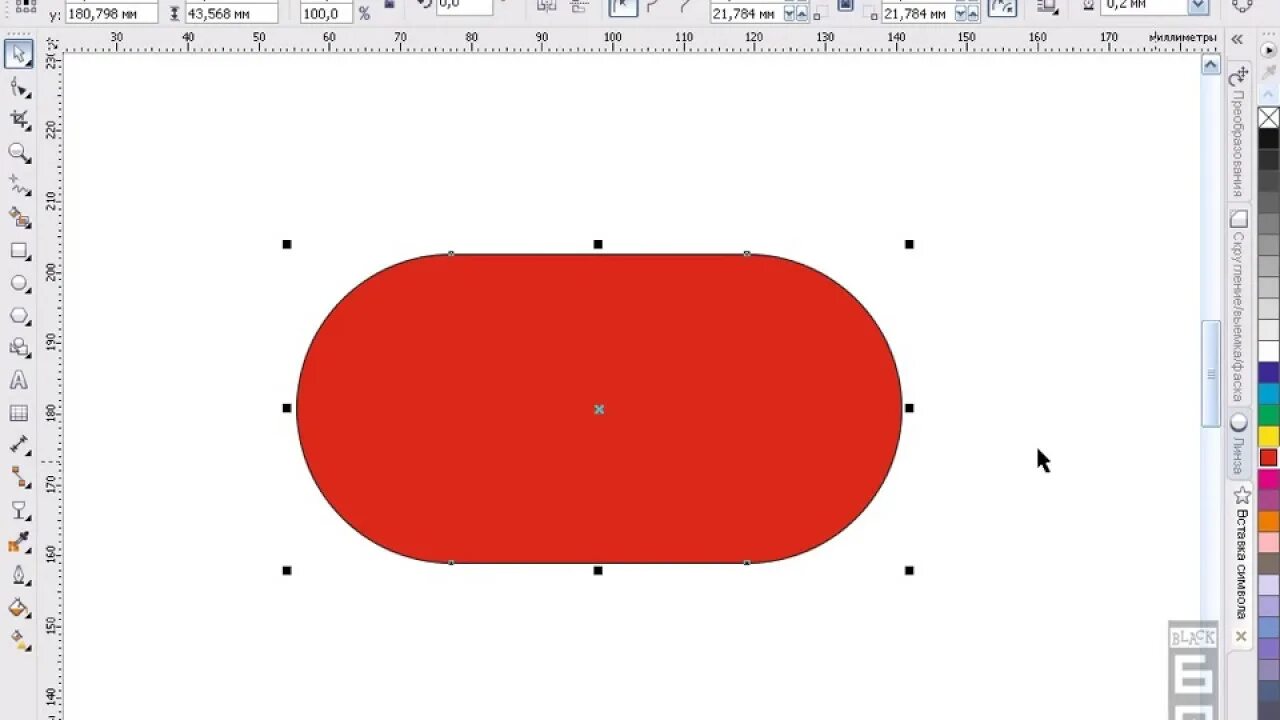Viewport: 1280px width, 720px height.
Task: Select the Freehand curve tool
Action: tap(19, 185)
